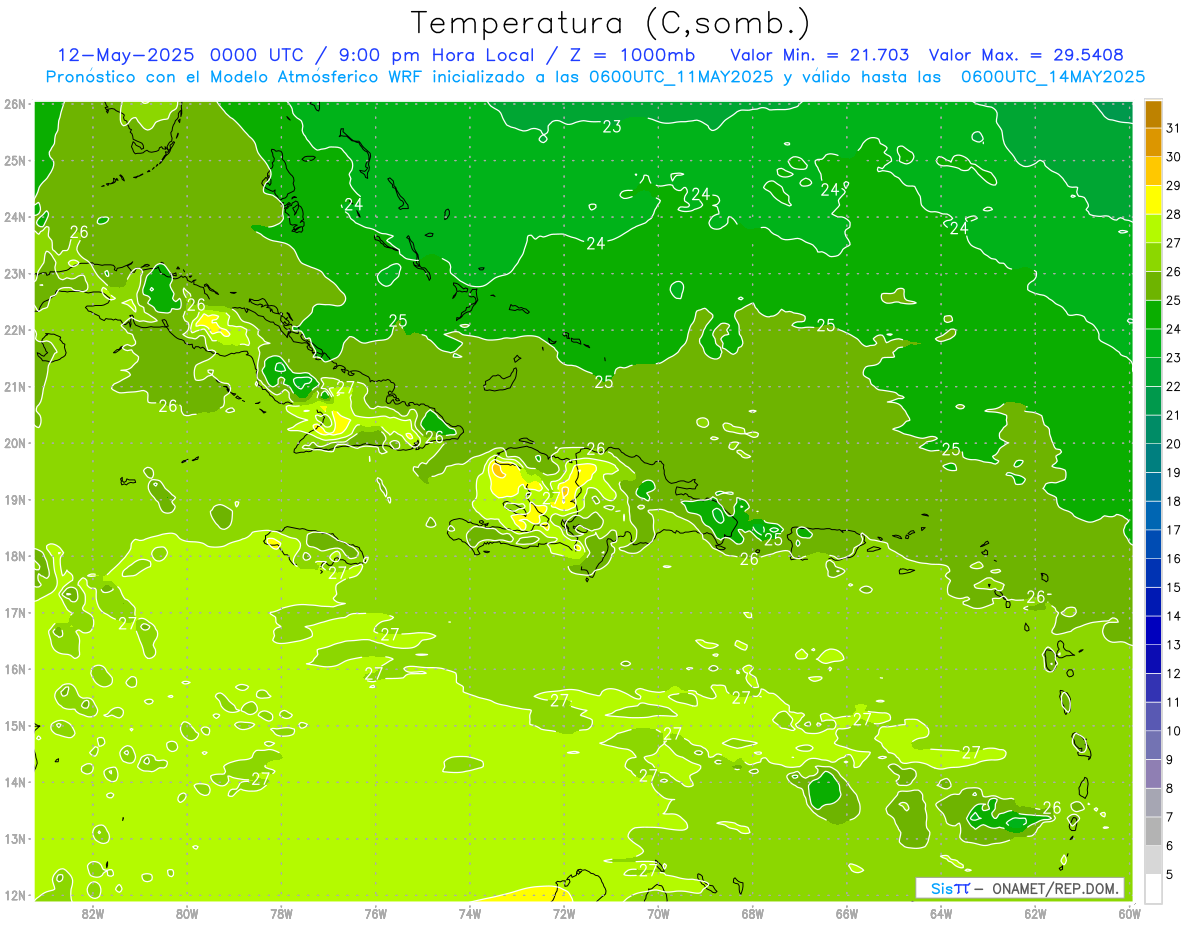Image resolution: width=1200 pixels, height=927 pixels.
Task: Click the 60W longitude axis label
Action: [x=1129, y=913]
